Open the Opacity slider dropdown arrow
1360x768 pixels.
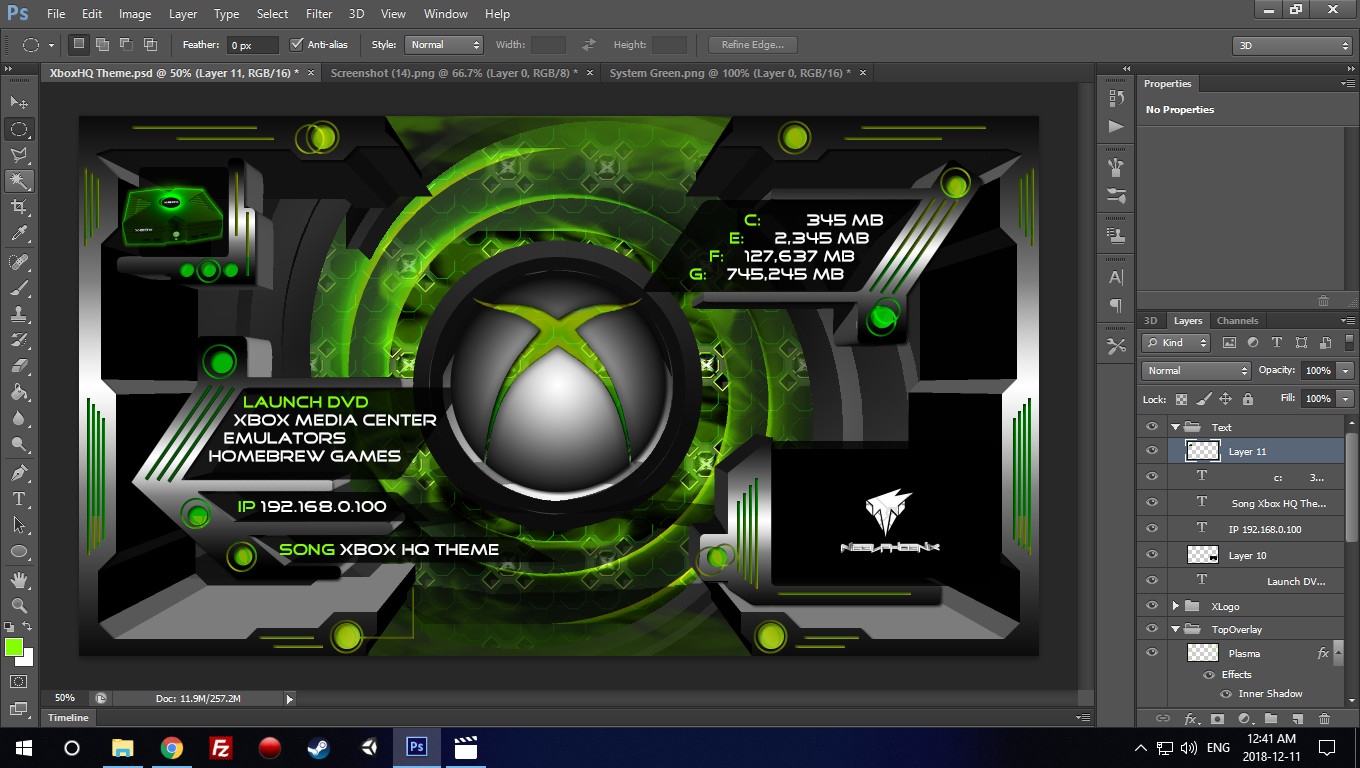pos(1345,370)
